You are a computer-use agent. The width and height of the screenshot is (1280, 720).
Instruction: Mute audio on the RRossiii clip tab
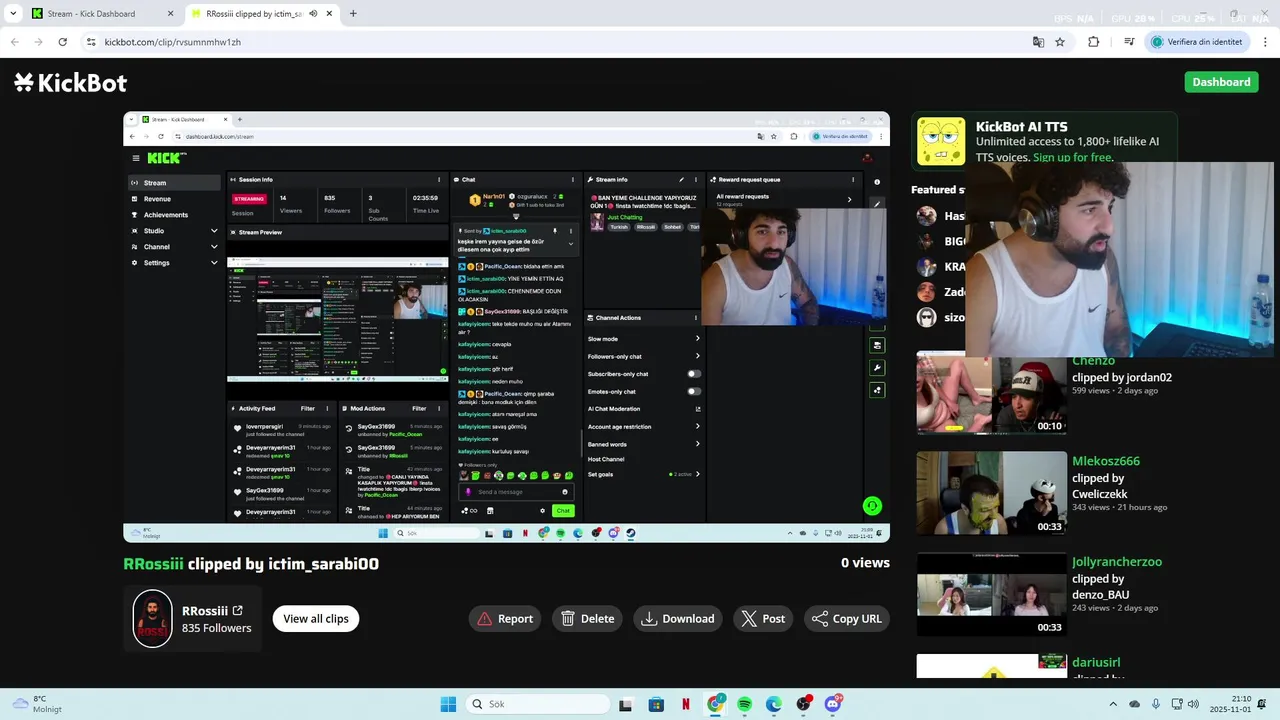[313, 13]
